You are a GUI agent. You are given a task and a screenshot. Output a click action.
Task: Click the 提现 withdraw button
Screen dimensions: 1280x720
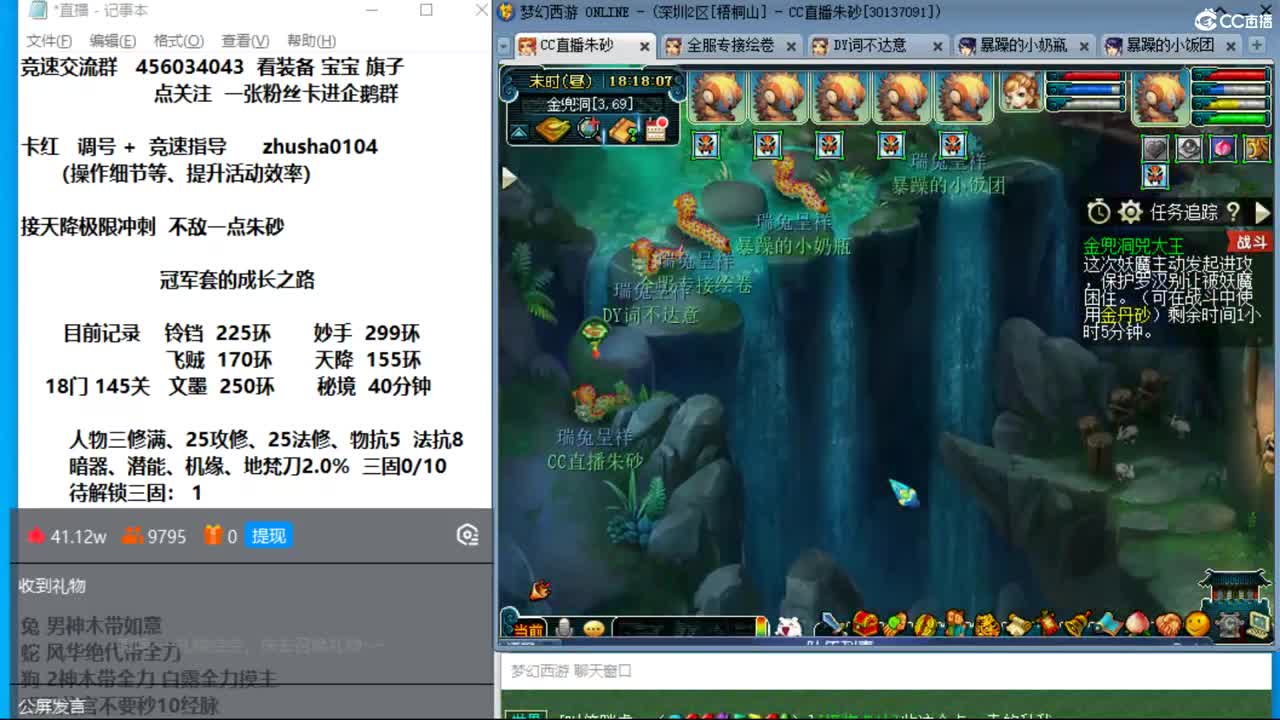269,536
